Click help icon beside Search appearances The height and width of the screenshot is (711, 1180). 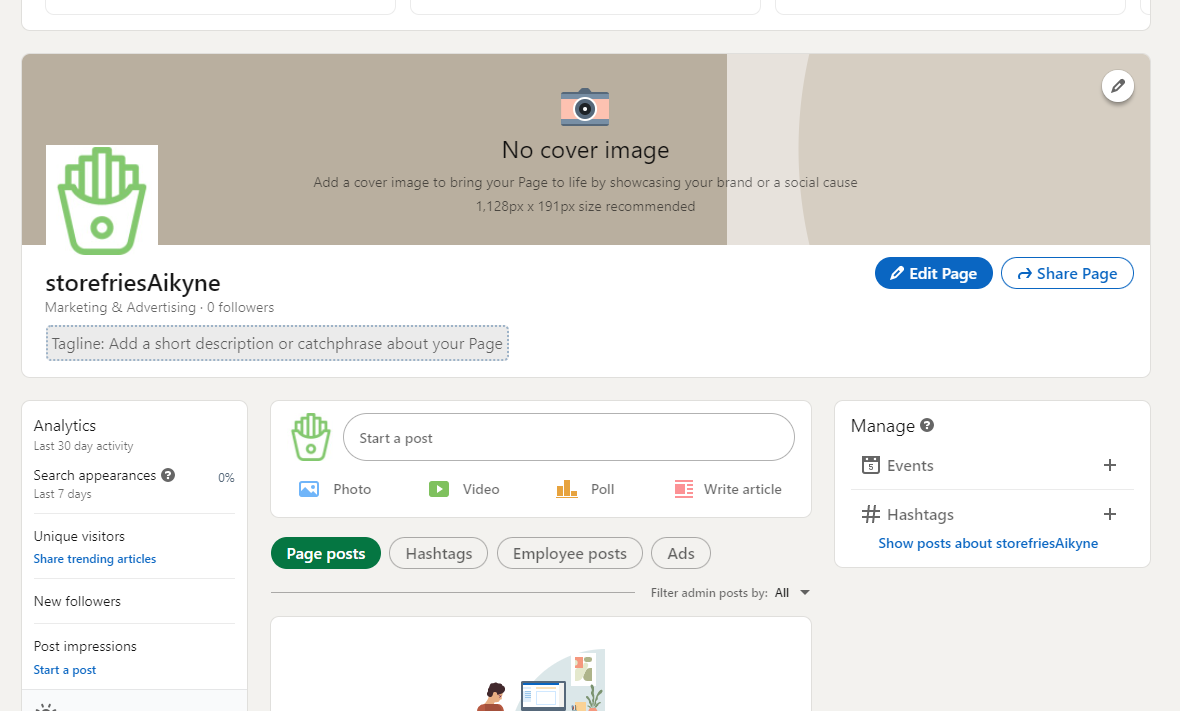pyautogui.click(x=168, y=475)
